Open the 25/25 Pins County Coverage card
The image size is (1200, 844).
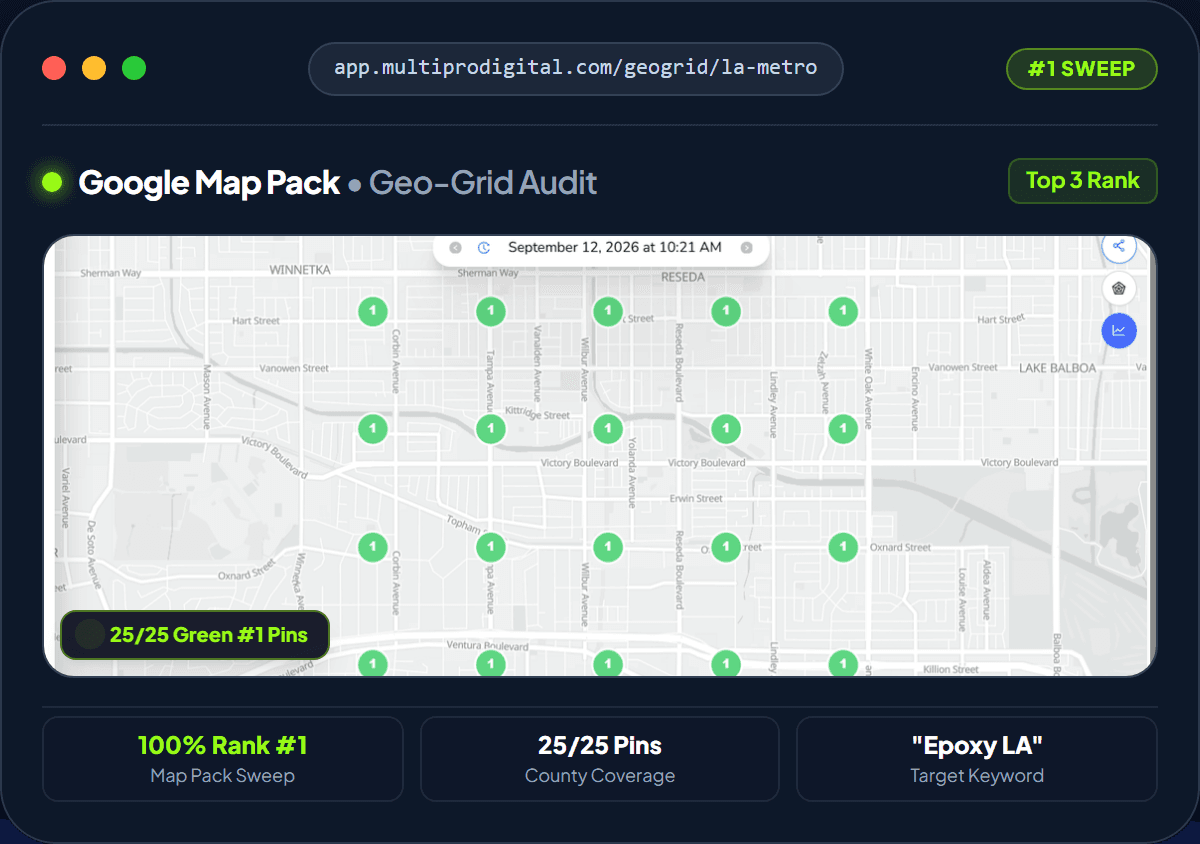click(x=600, y=759)
